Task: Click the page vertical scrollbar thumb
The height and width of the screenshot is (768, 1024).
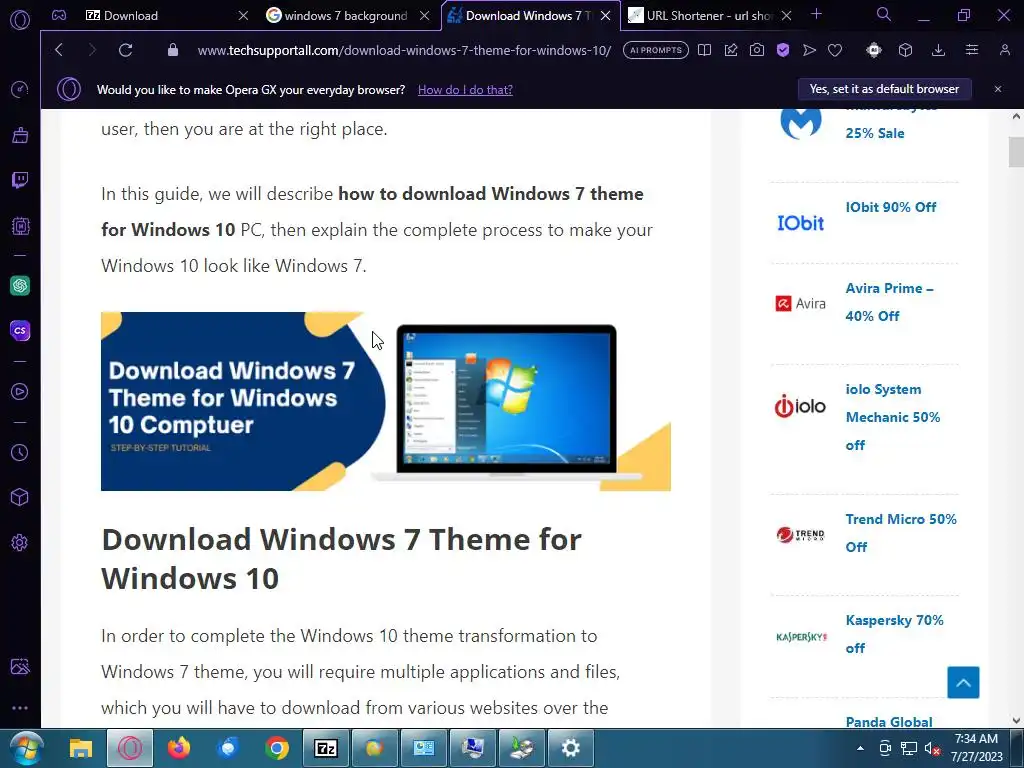Action: (x=1016, y=152)
